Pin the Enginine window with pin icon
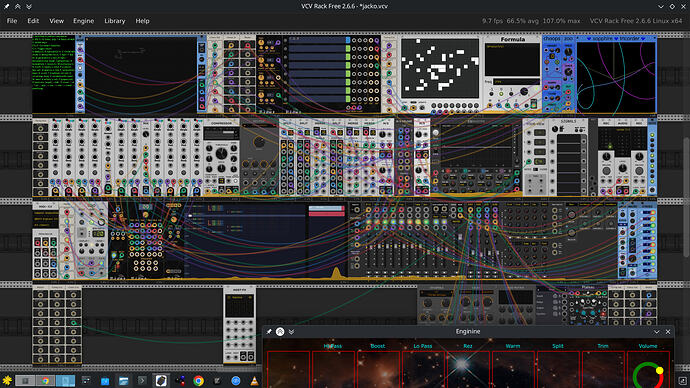The image size is (690, 388). pyautogui.click(x=269, y=332)
